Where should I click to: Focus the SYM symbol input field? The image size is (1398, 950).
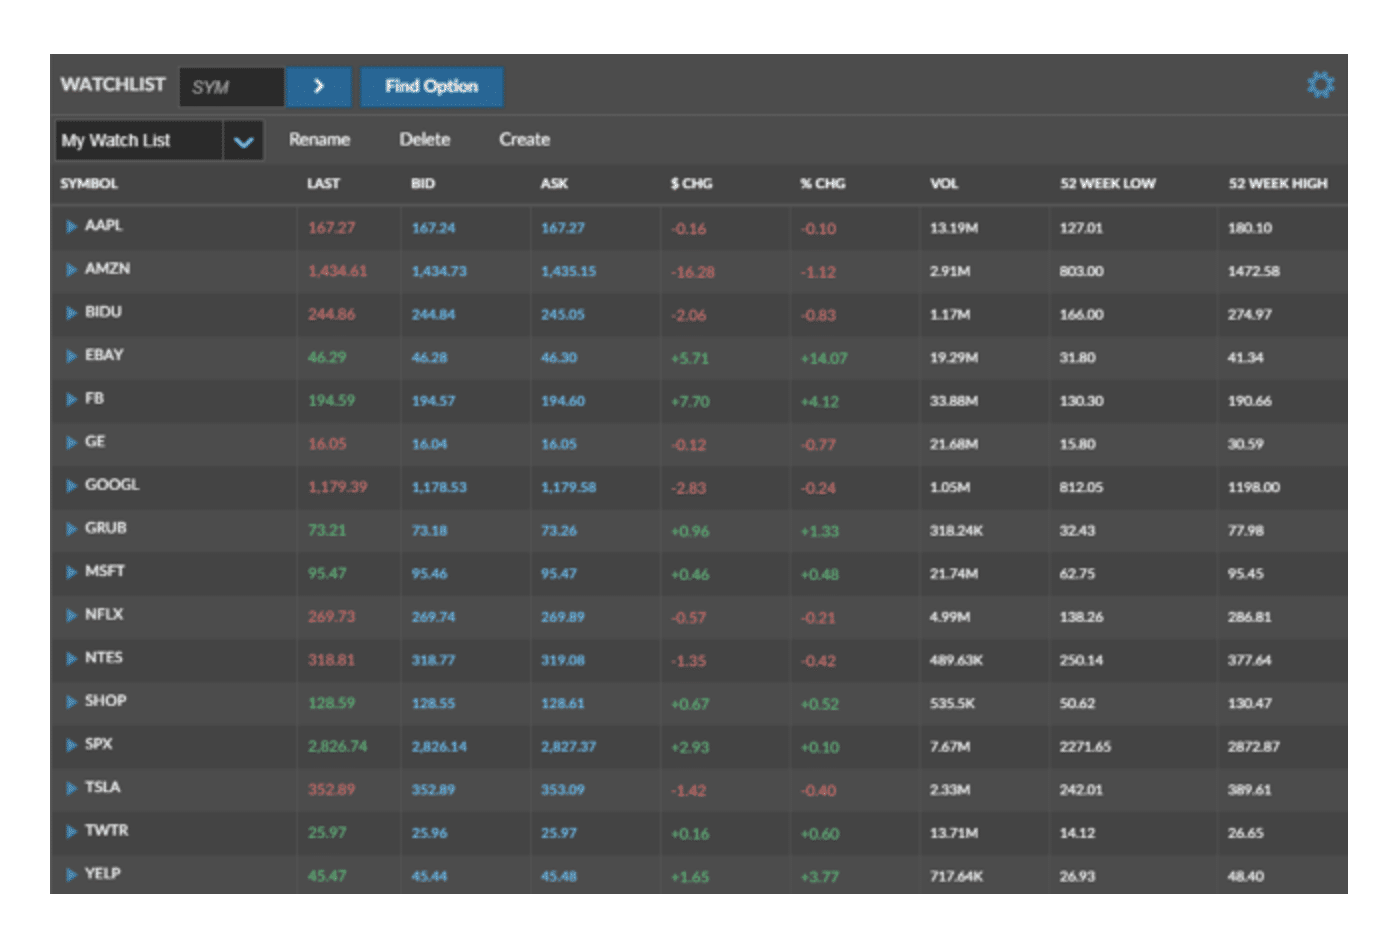click(232, 87)
